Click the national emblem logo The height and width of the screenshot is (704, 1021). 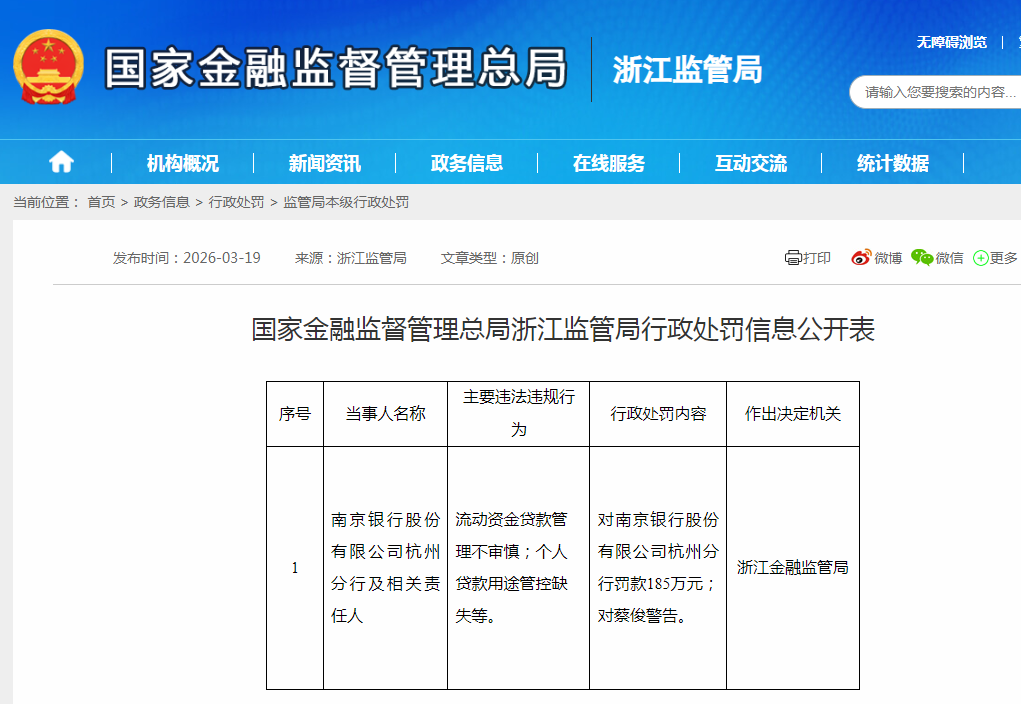[x=47, y=70]
